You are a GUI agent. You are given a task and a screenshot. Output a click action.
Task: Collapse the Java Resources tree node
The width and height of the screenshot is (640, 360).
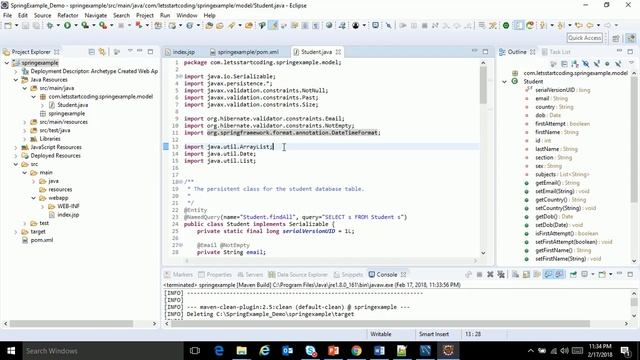(16, 80)
